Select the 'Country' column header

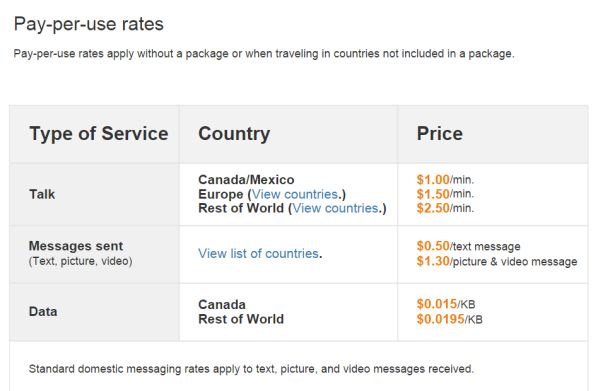[x=234, y=134]
